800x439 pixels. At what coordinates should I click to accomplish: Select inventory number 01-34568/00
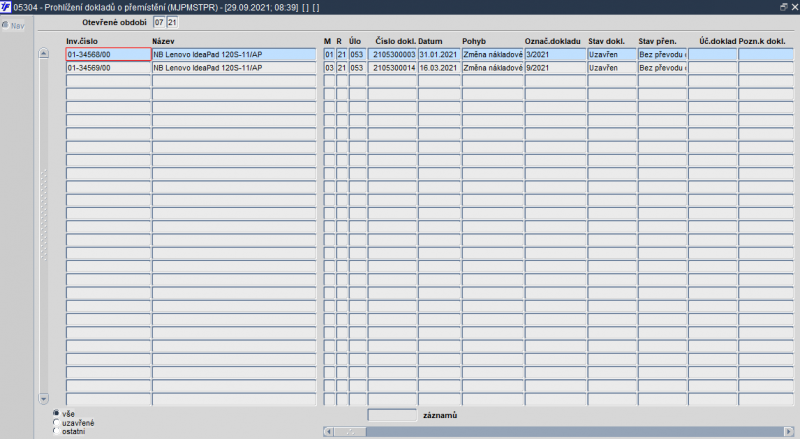108,55
